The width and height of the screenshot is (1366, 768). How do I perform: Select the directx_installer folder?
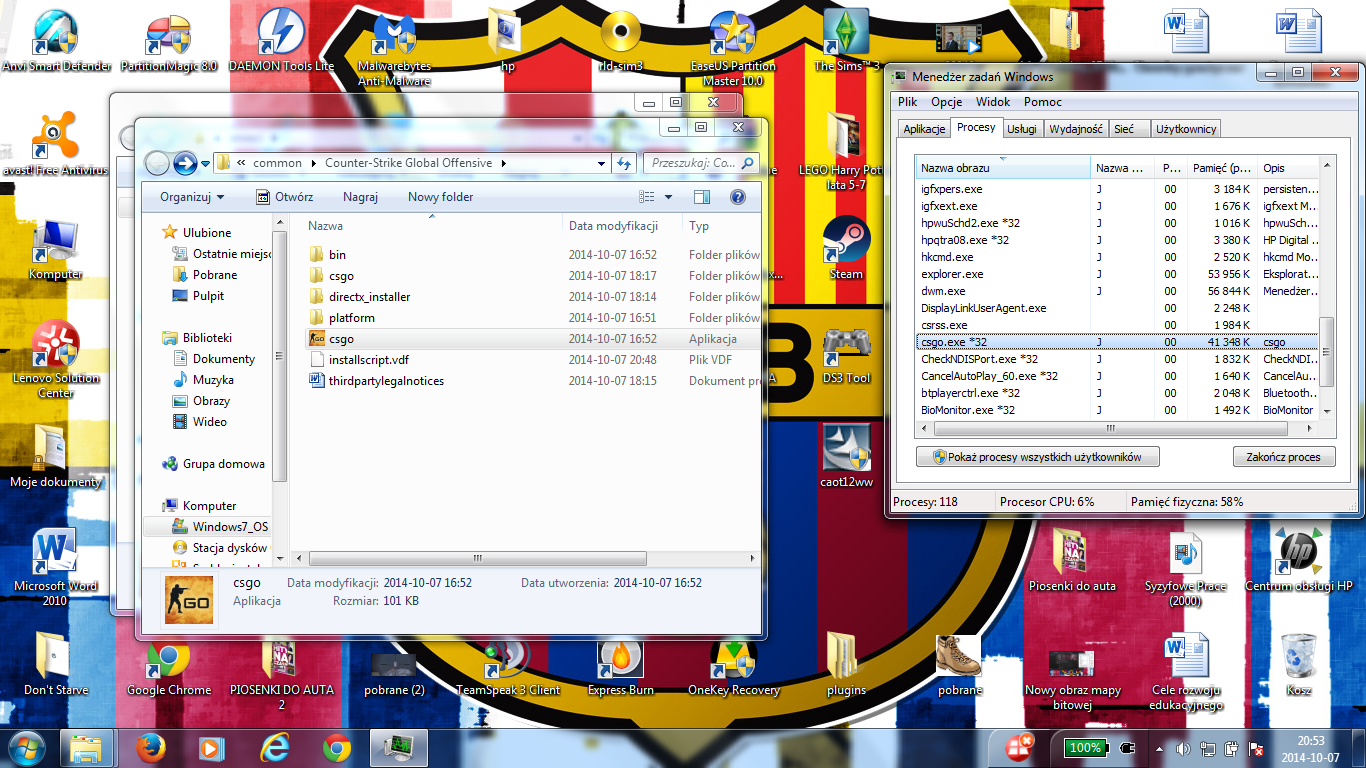point(533,297)
